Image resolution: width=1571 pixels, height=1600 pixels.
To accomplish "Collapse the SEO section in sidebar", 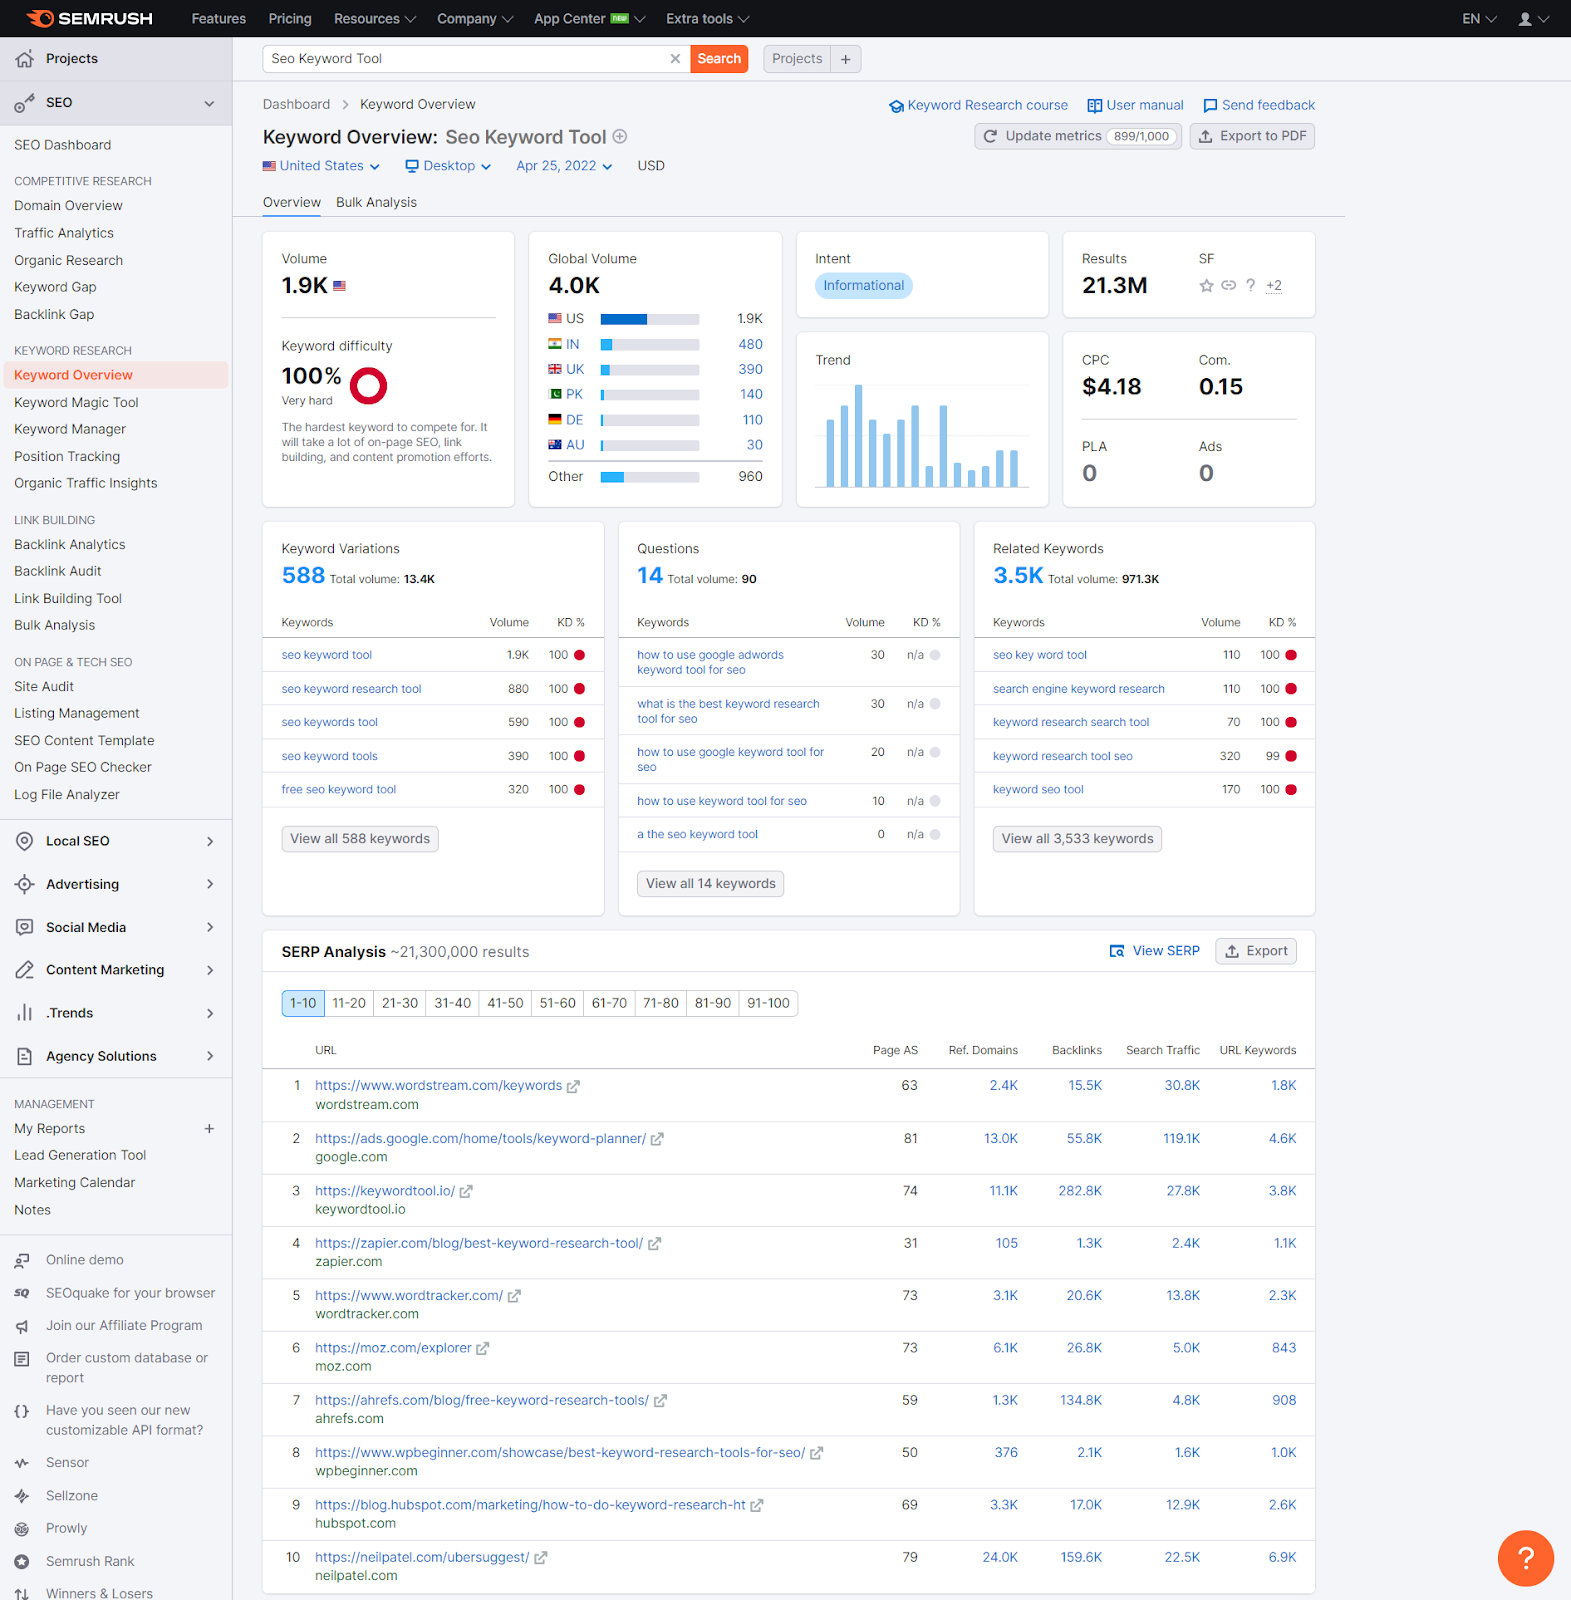I will 209,103.
